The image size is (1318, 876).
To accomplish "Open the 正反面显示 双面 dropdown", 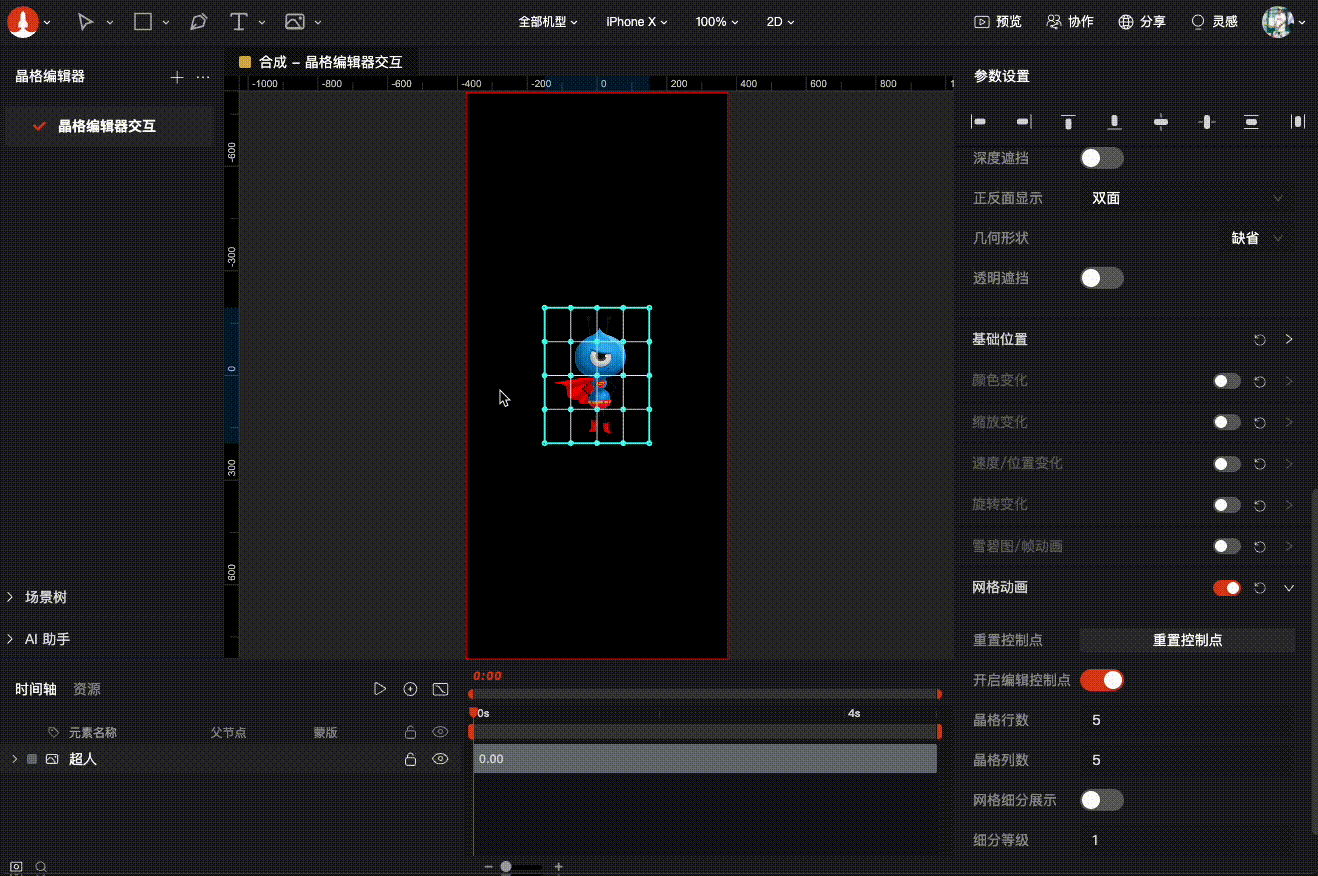I will pos(1187,198).
